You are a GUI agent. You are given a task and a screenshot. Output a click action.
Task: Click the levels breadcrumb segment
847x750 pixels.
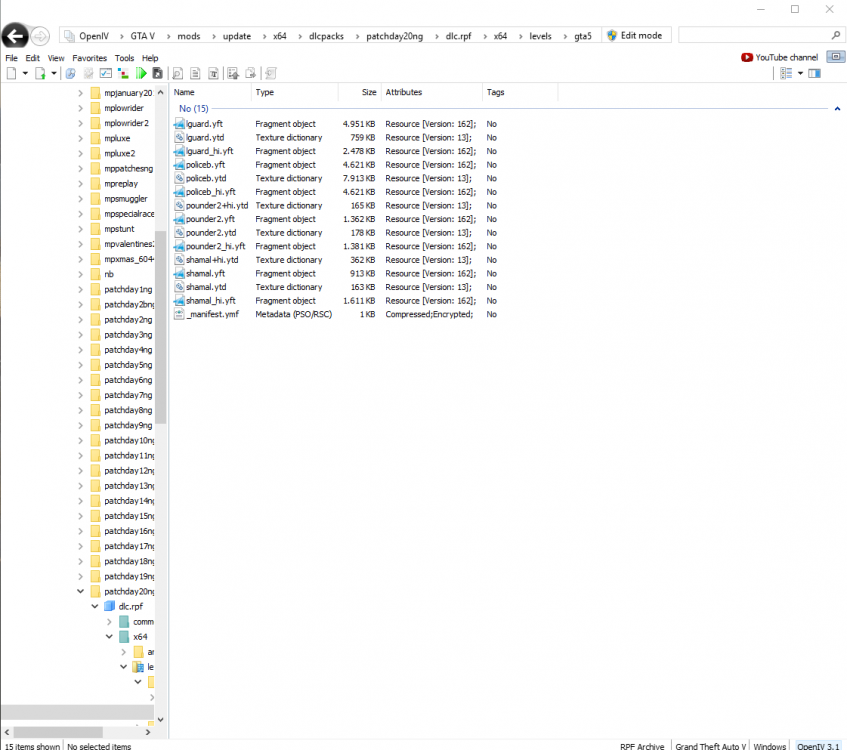coord(540,36)
